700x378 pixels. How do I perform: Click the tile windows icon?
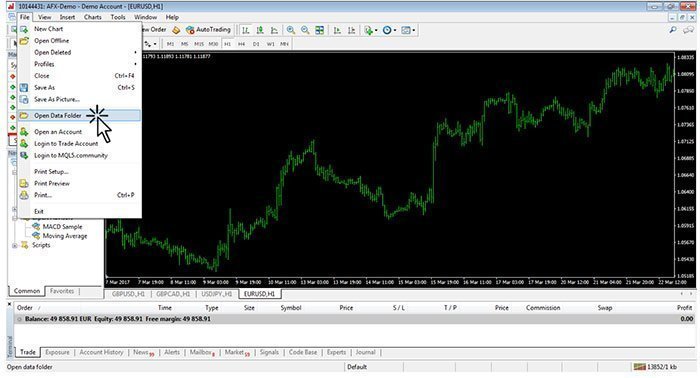point(320,30)
